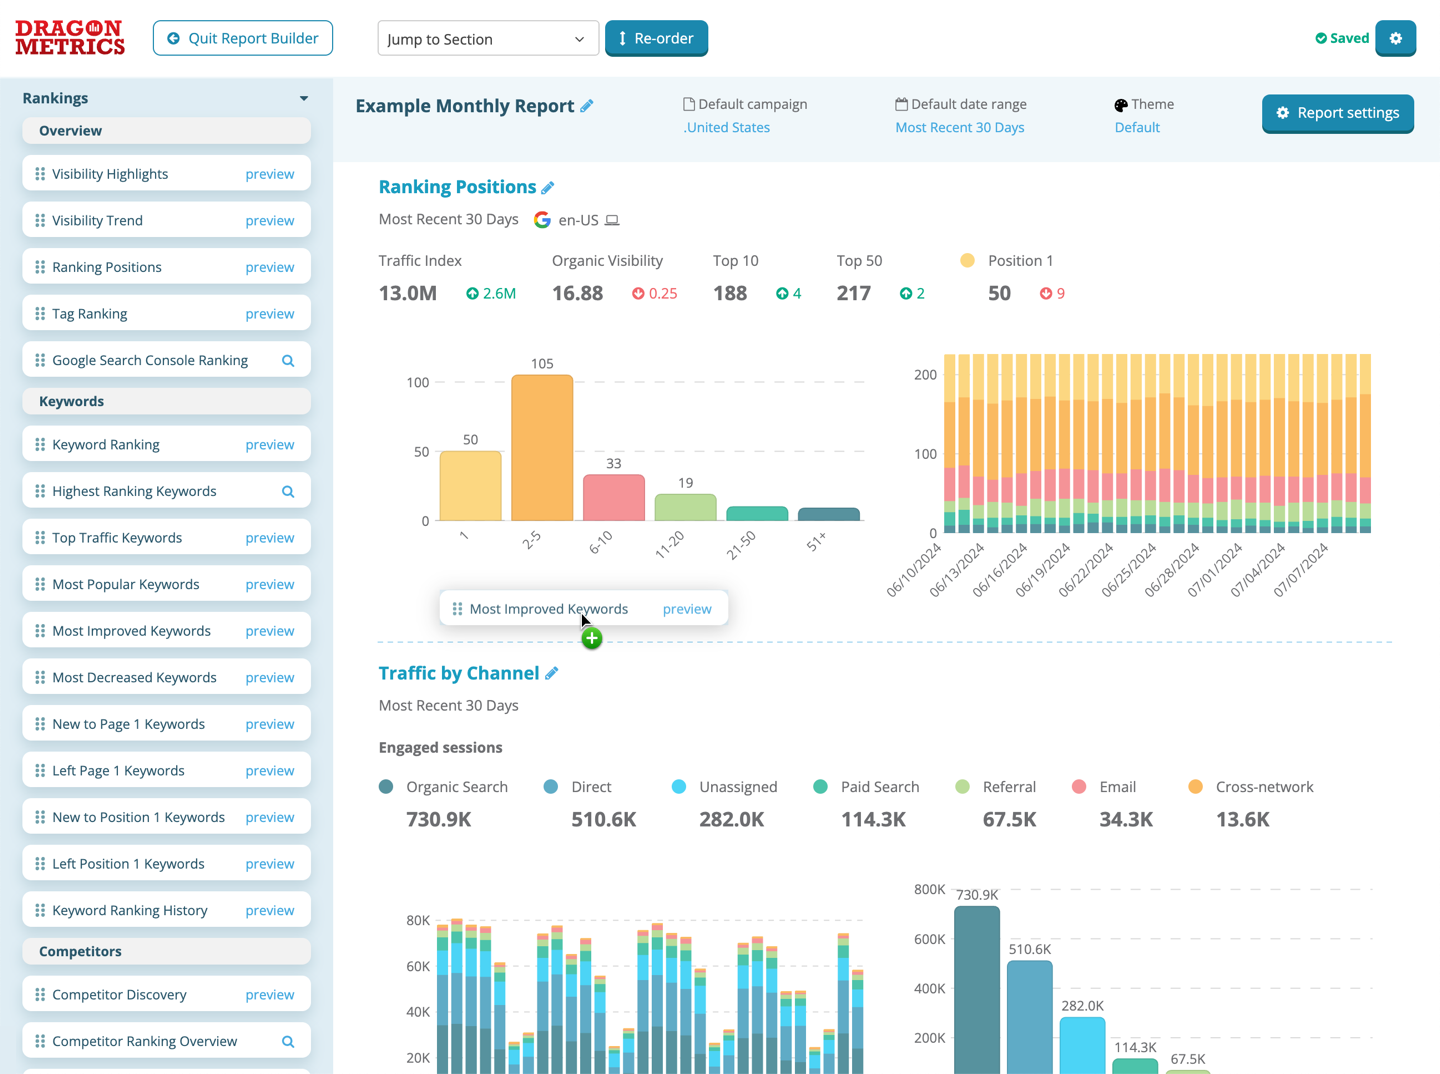The height and width of the screenshot is (1074, 1440).
Task: Toggle the Paid Search legend dot
Action: point(820,787)
